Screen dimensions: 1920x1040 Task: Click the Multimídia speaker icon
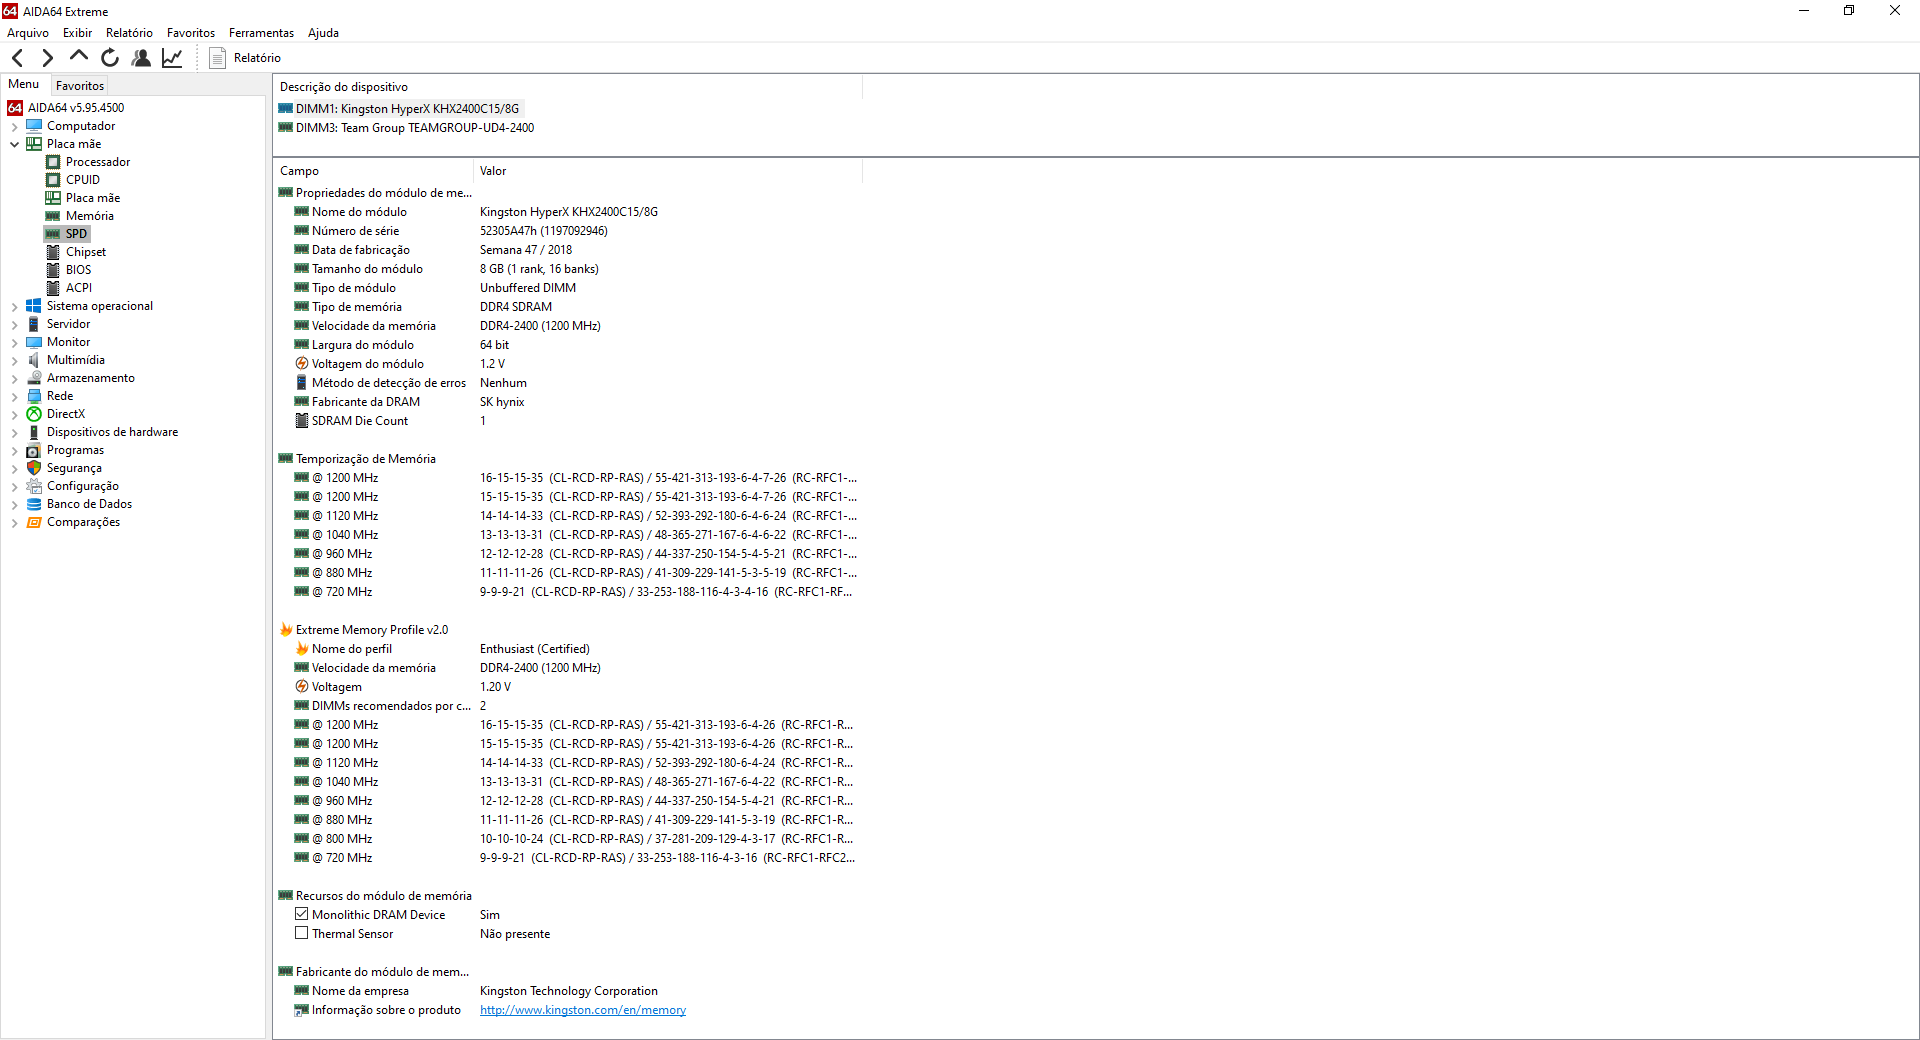[34, 360]
